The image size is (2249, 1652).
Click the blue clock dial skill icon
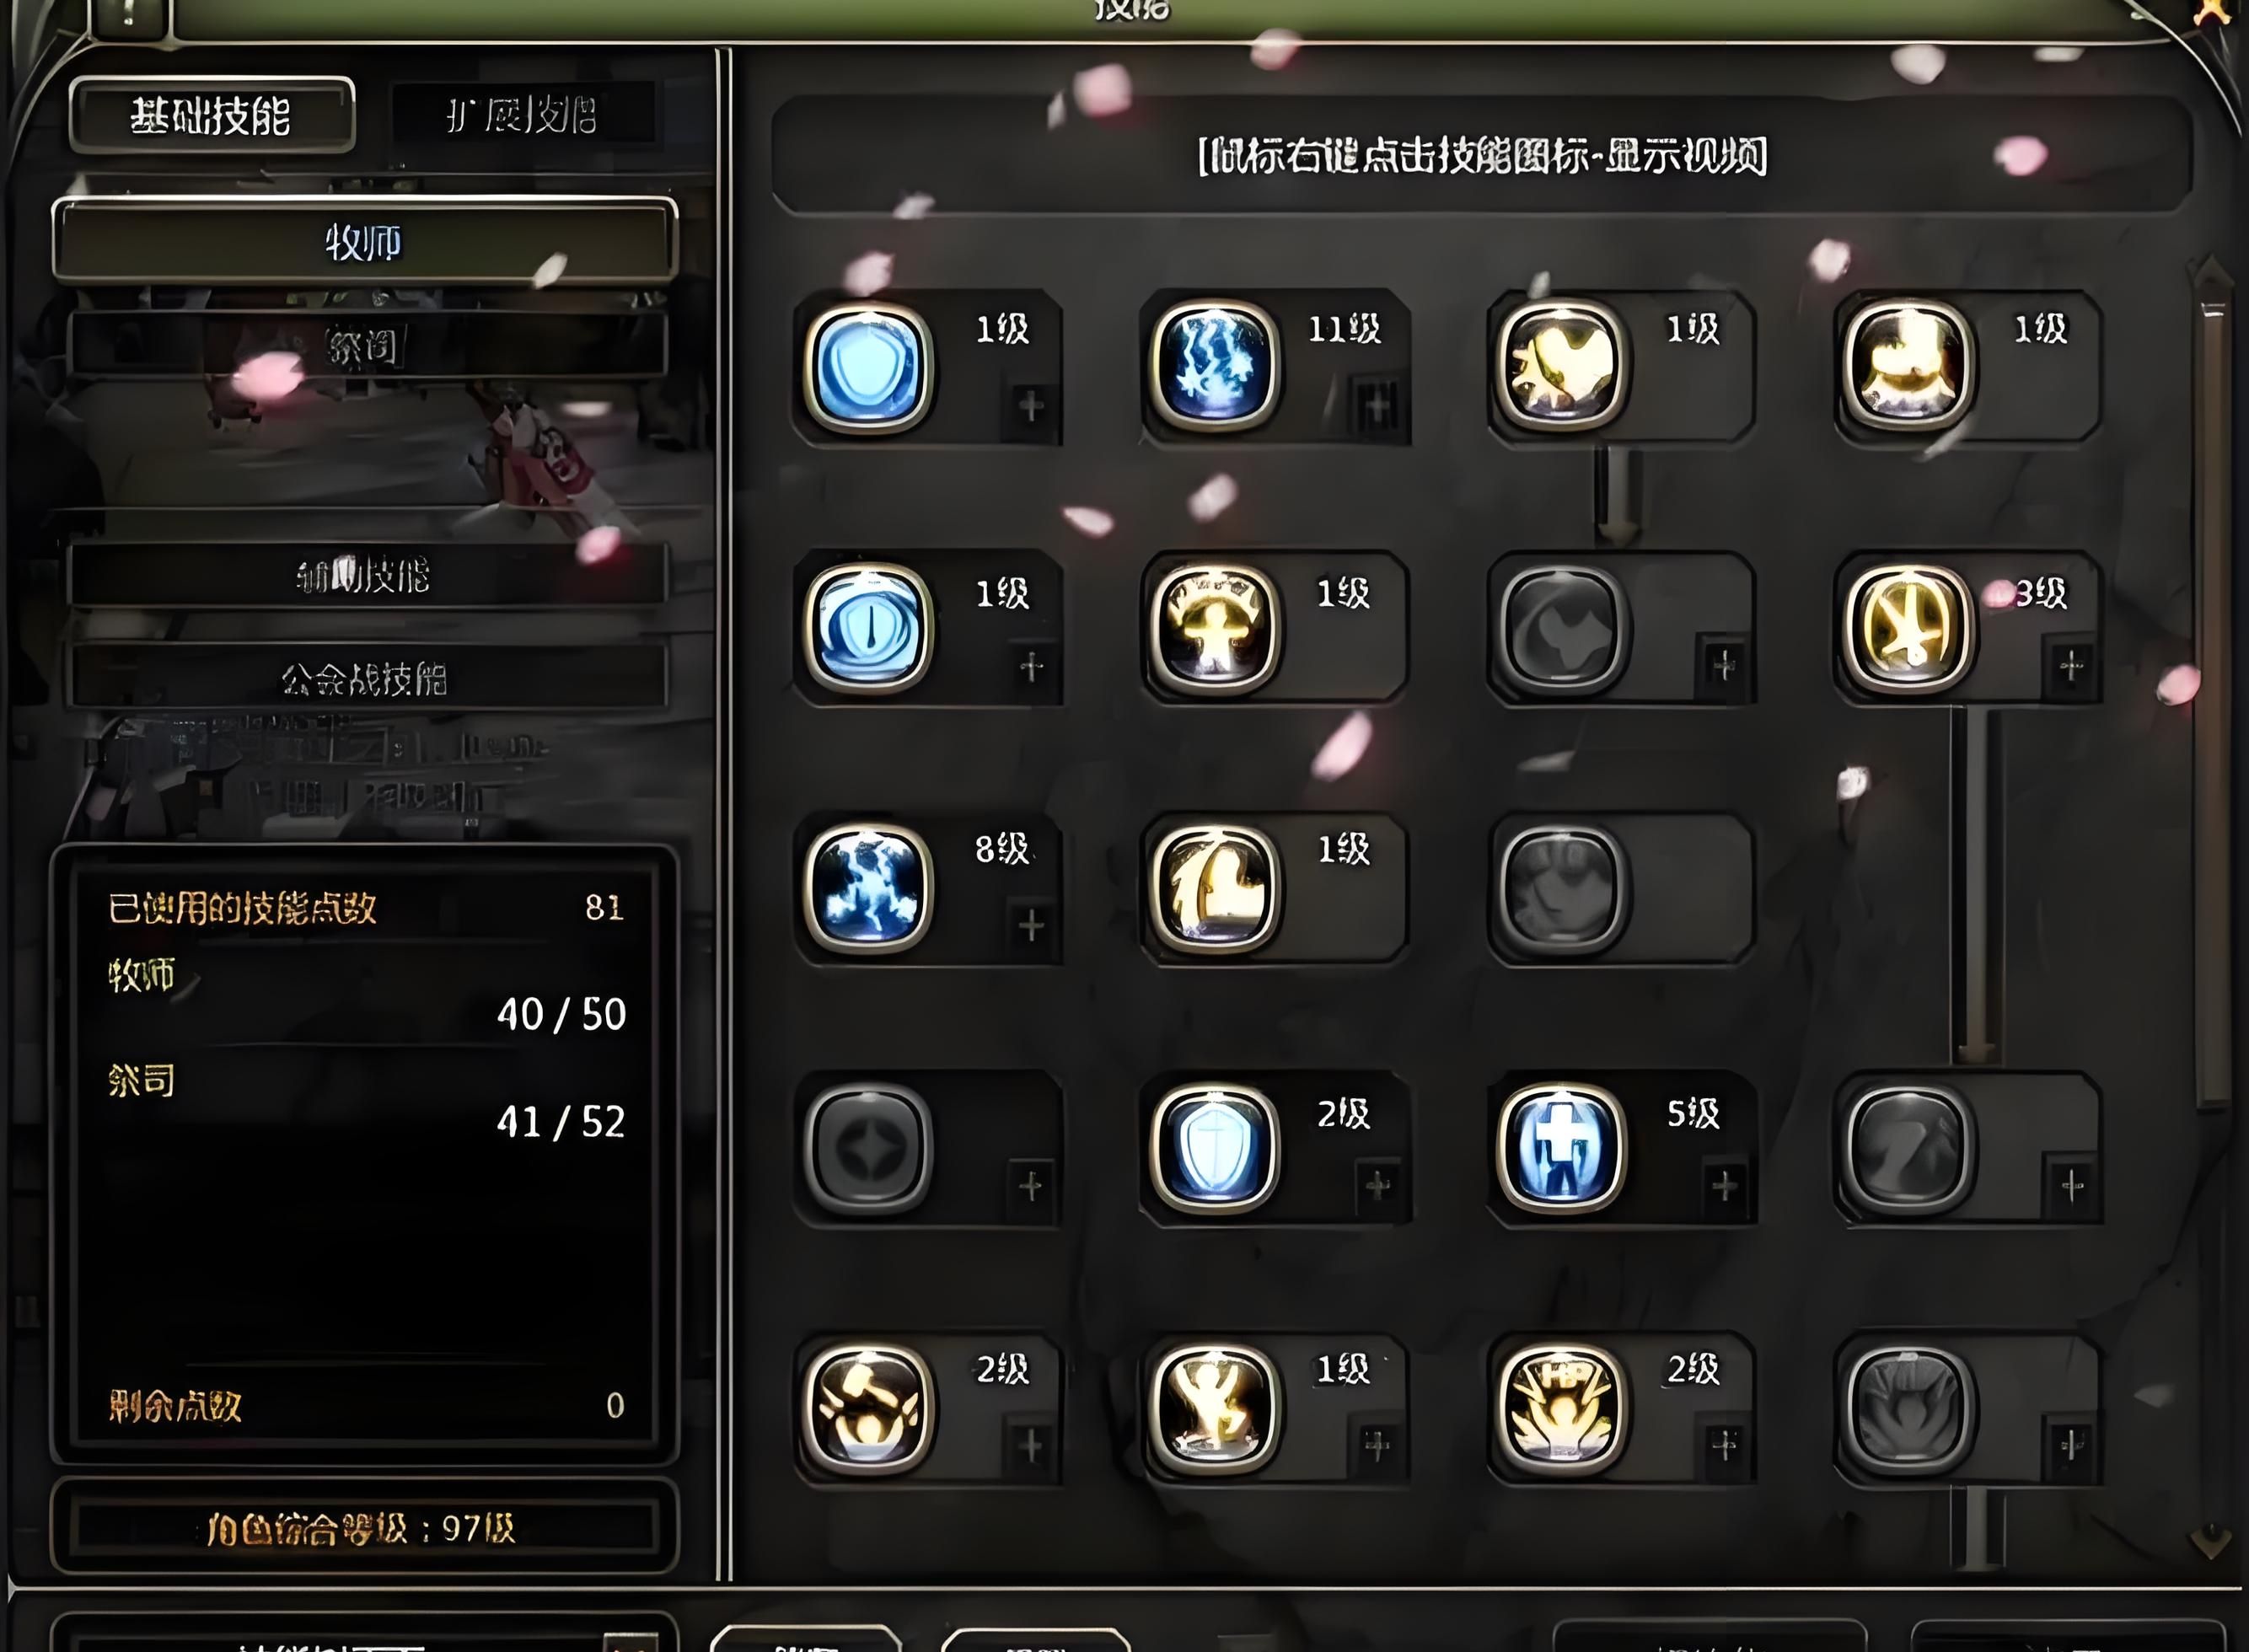[868, 628]
